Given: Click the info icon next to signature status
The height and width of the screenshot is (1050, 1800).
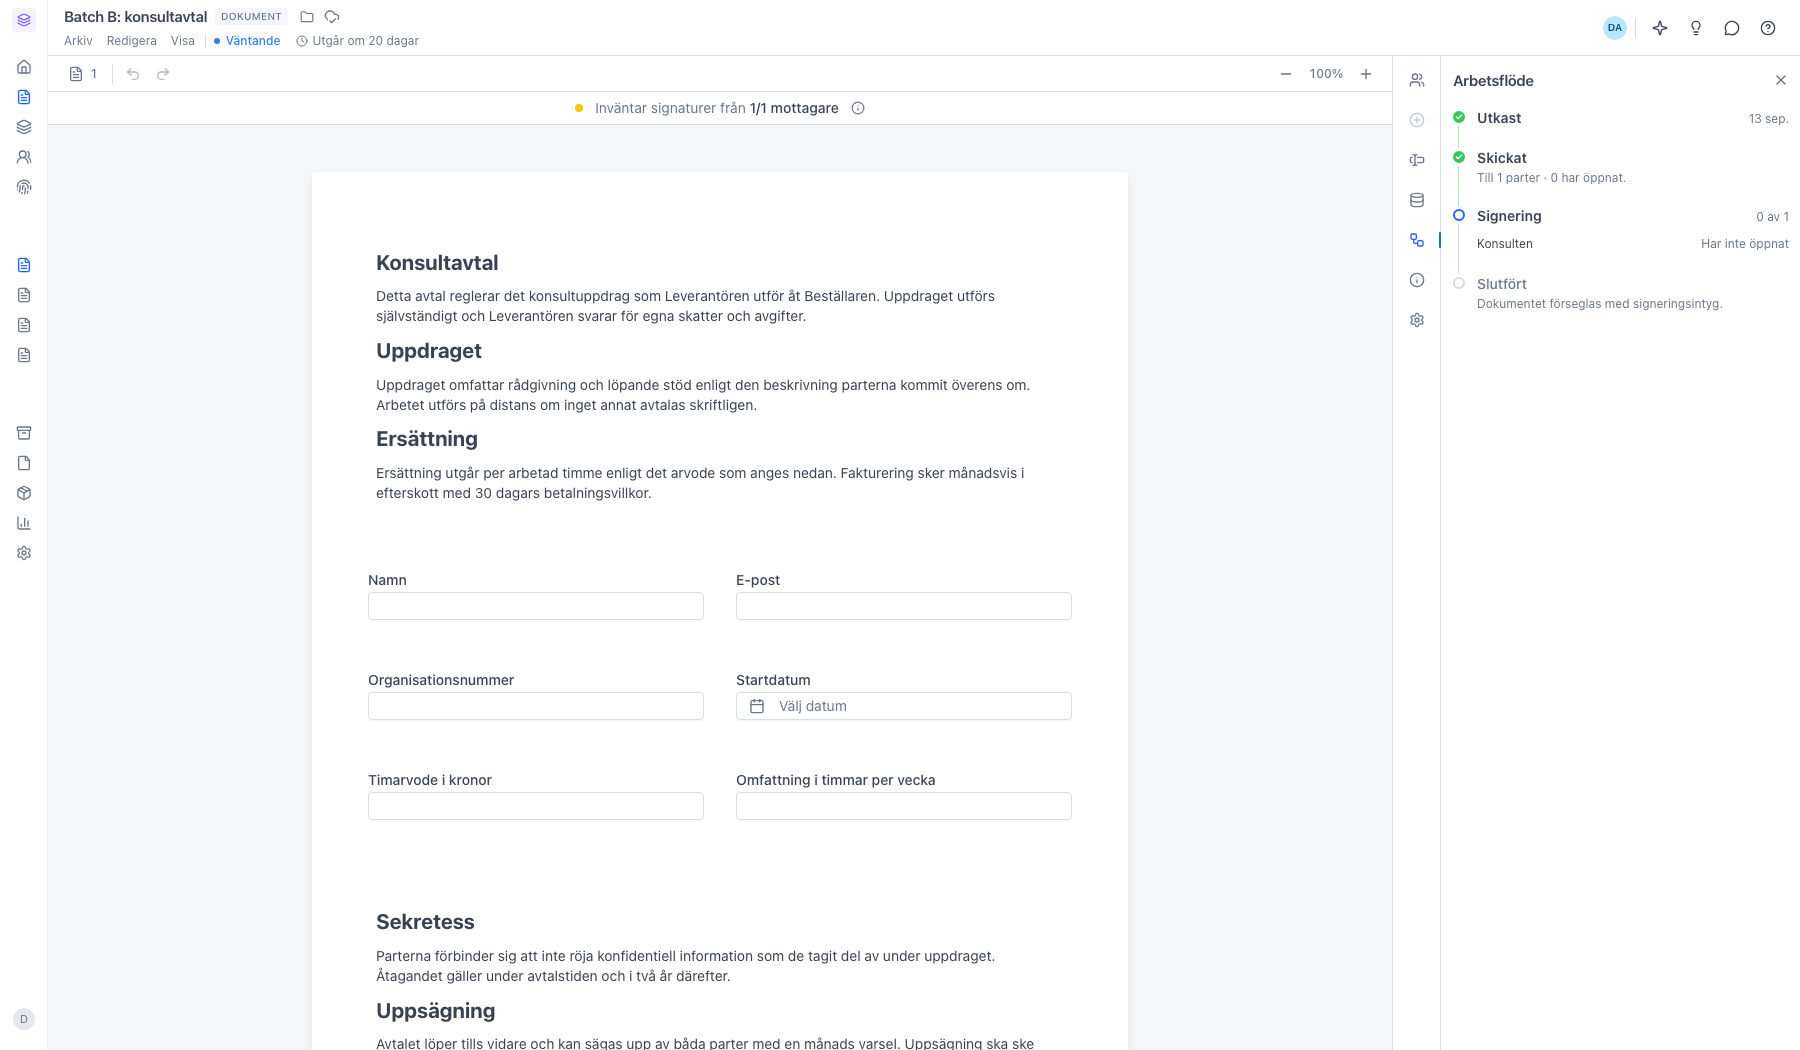Looking at the screenshot, I should pos(858,108).
